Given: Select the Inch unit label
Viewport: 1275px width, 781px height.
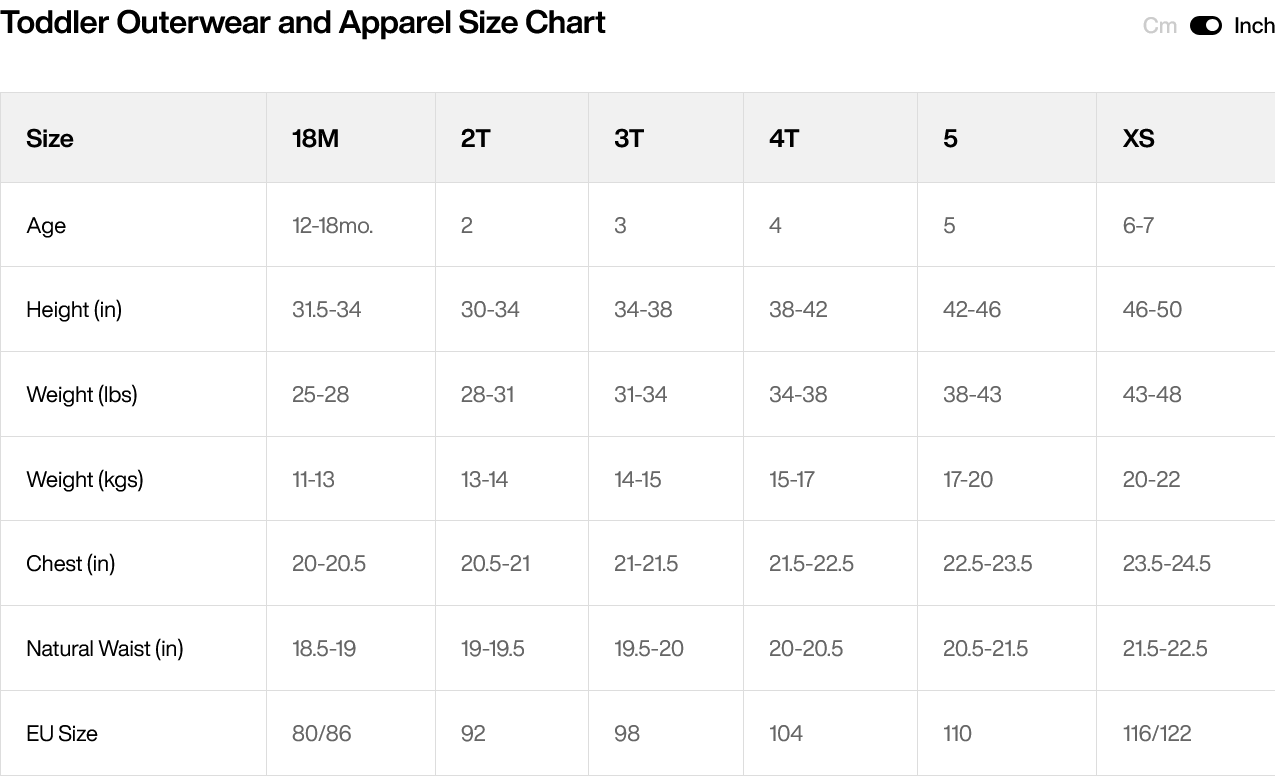Looking at the screenshot, I should 1254,26.
